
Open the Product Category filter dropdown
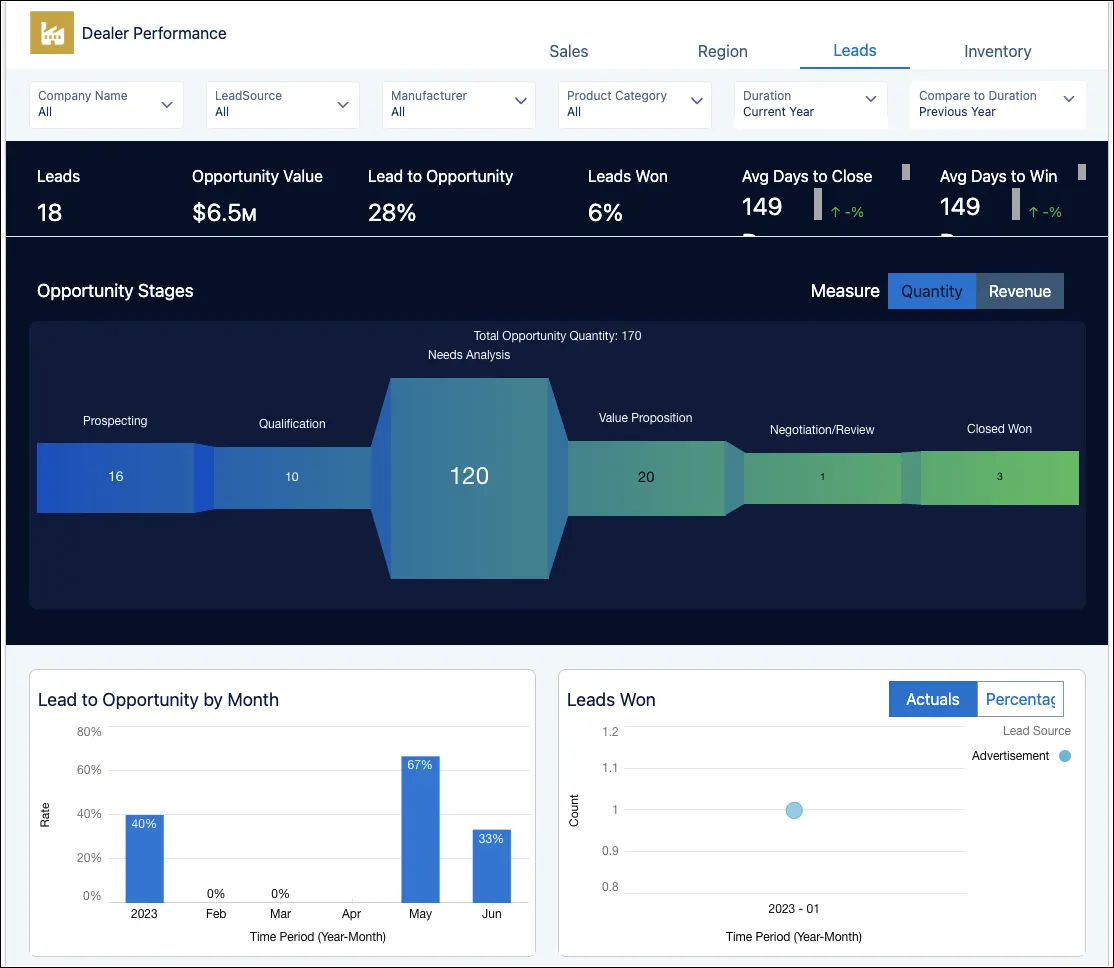pos(634,104)
